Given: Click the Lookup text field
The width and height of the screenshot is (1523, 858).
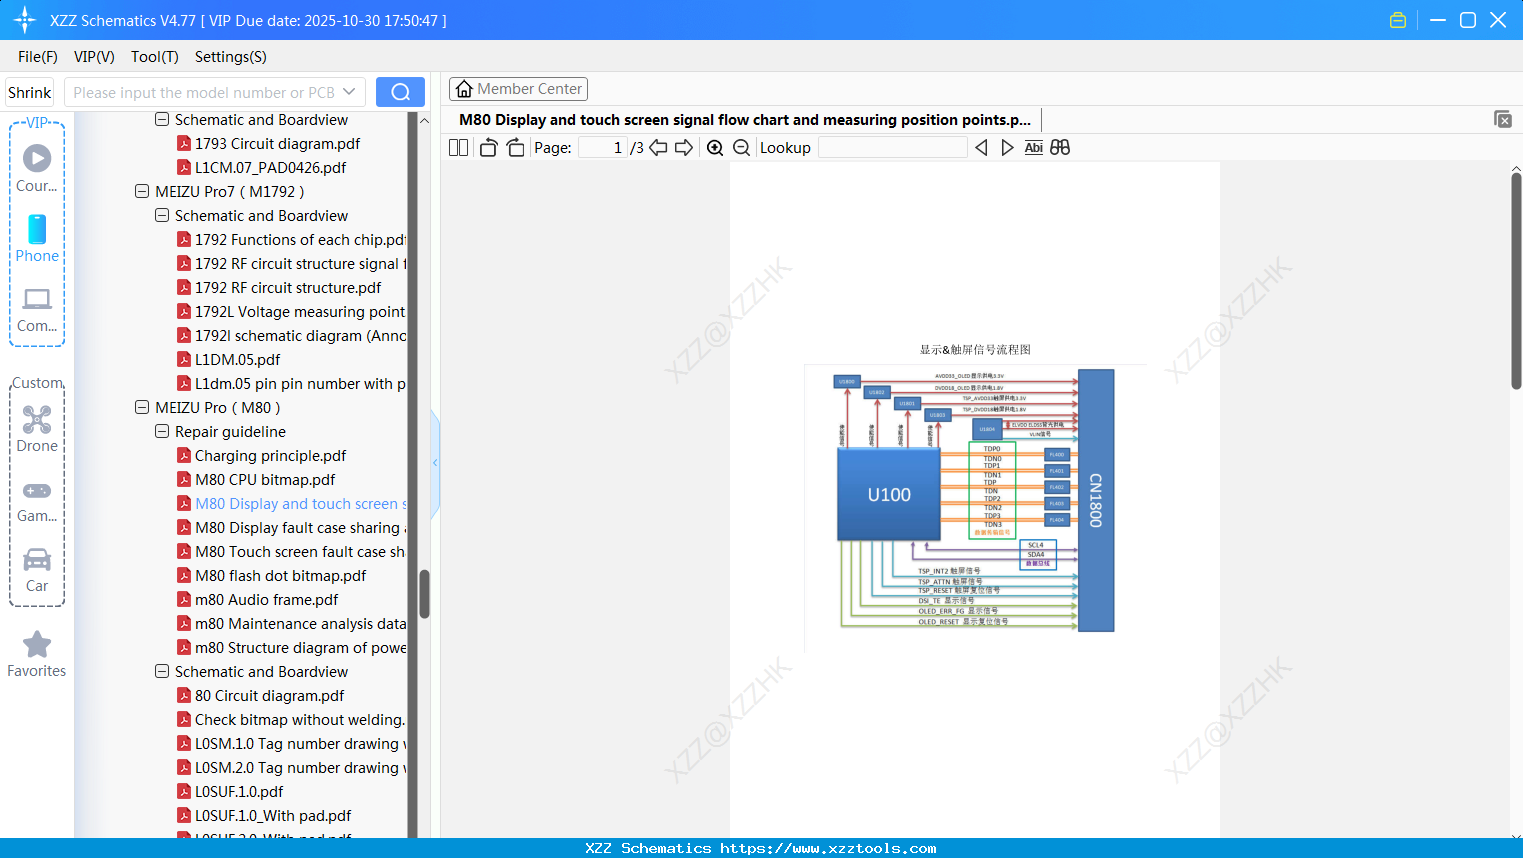Looking at the screenshot, I should [892, 148].
